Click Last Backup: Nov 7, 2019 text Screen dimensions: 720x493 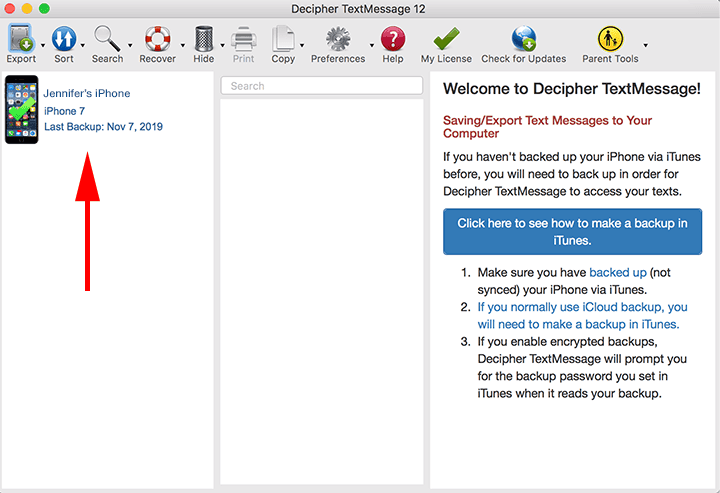point(103,127)
